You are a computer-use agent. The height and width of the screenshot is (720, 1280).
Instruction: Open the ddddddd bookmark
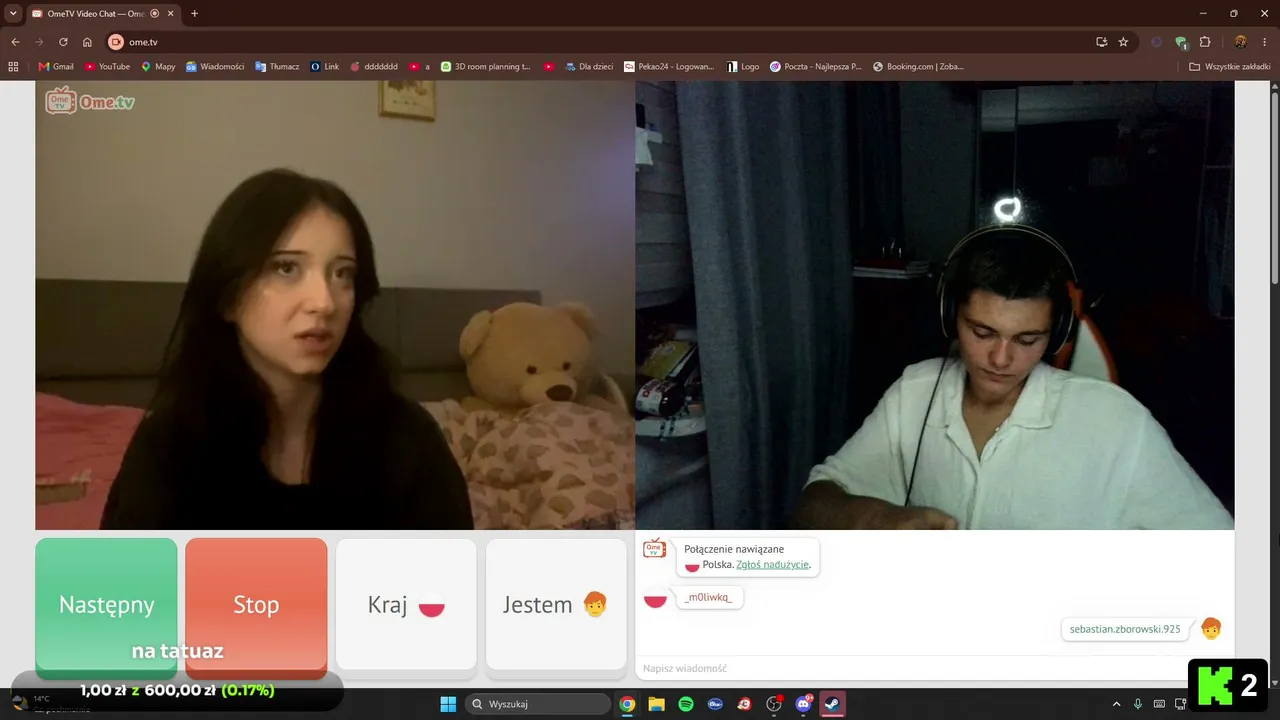pos(374,67)
